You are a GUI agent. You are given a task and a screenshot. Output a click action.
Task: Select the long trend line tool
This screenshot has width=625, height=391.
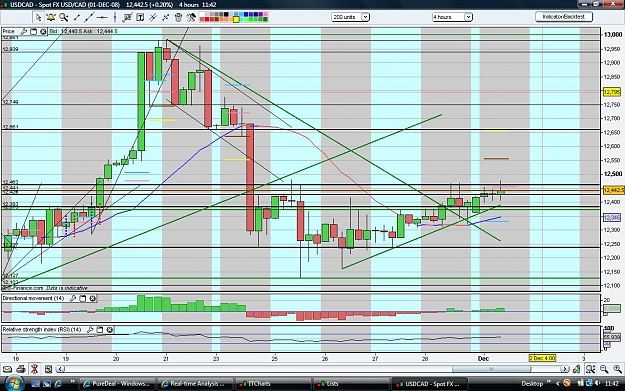(x=89, y=17)
